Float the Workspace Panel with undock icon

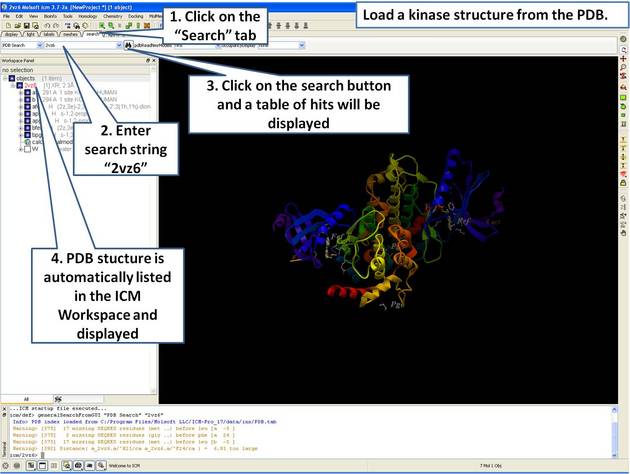coord(148,61)
